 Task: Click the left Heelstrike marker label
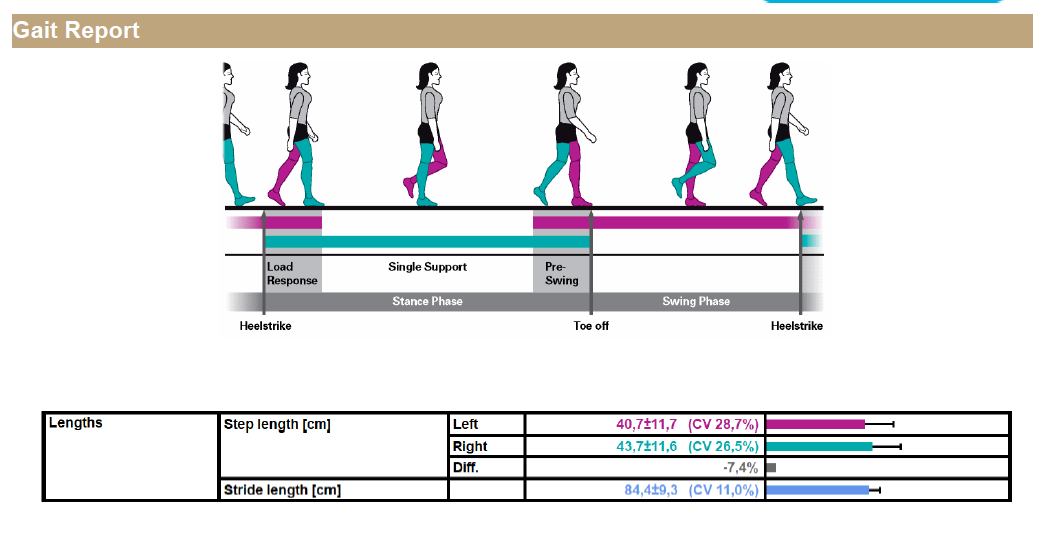[x=265, y=326]
